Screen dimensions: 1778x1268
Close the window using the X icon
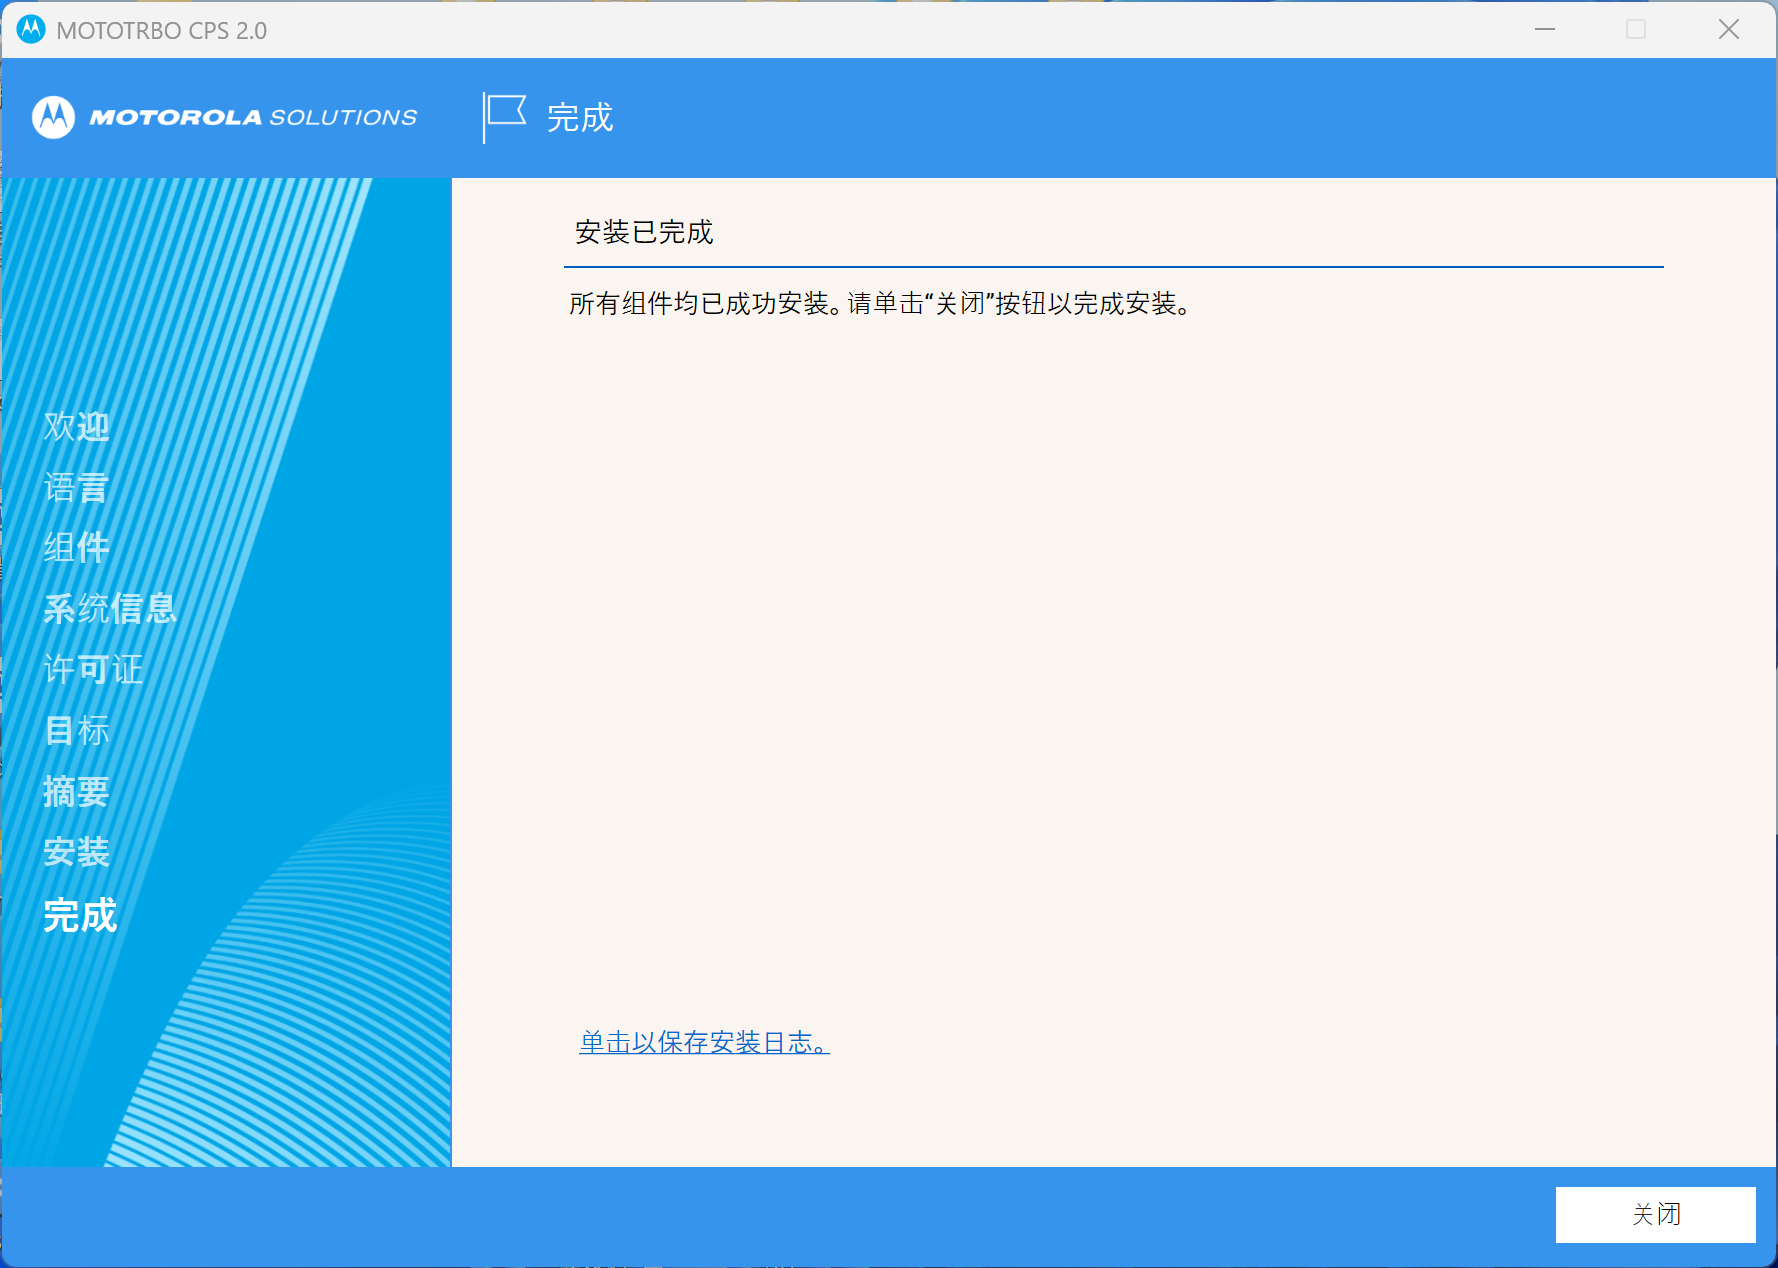click(1729, 30)
